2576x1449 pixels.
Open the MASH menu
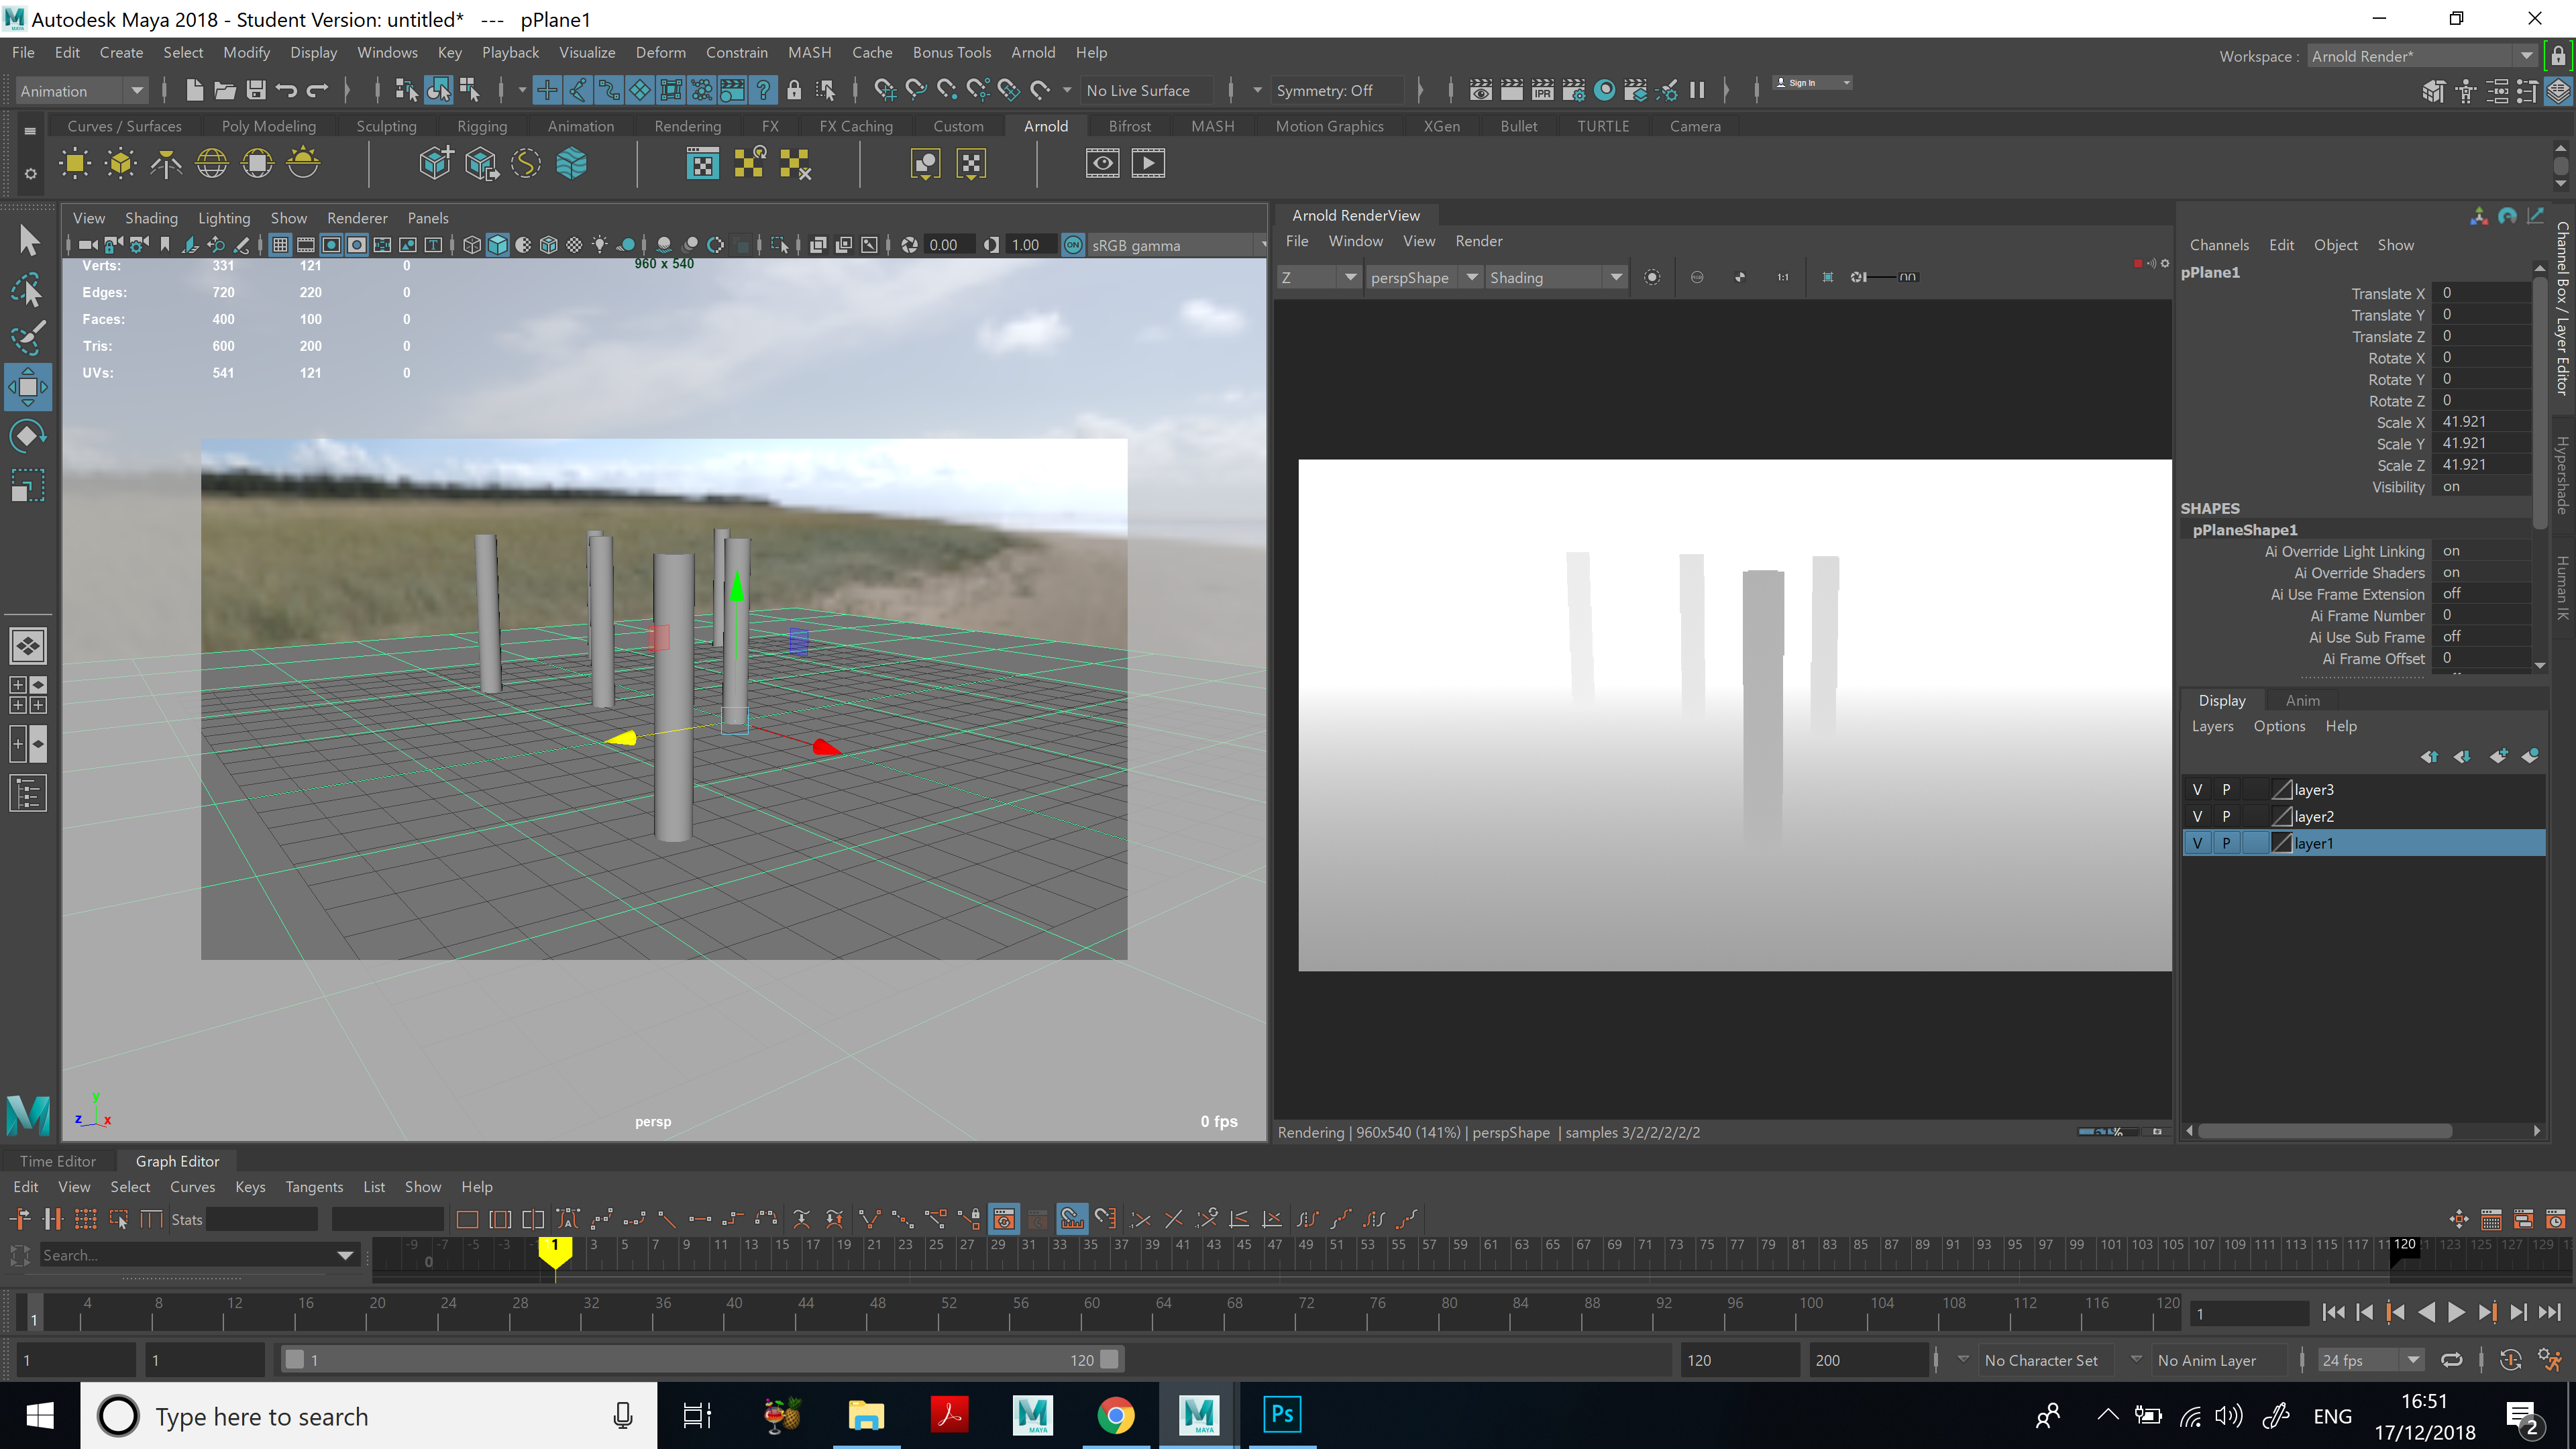coord(810,52)
